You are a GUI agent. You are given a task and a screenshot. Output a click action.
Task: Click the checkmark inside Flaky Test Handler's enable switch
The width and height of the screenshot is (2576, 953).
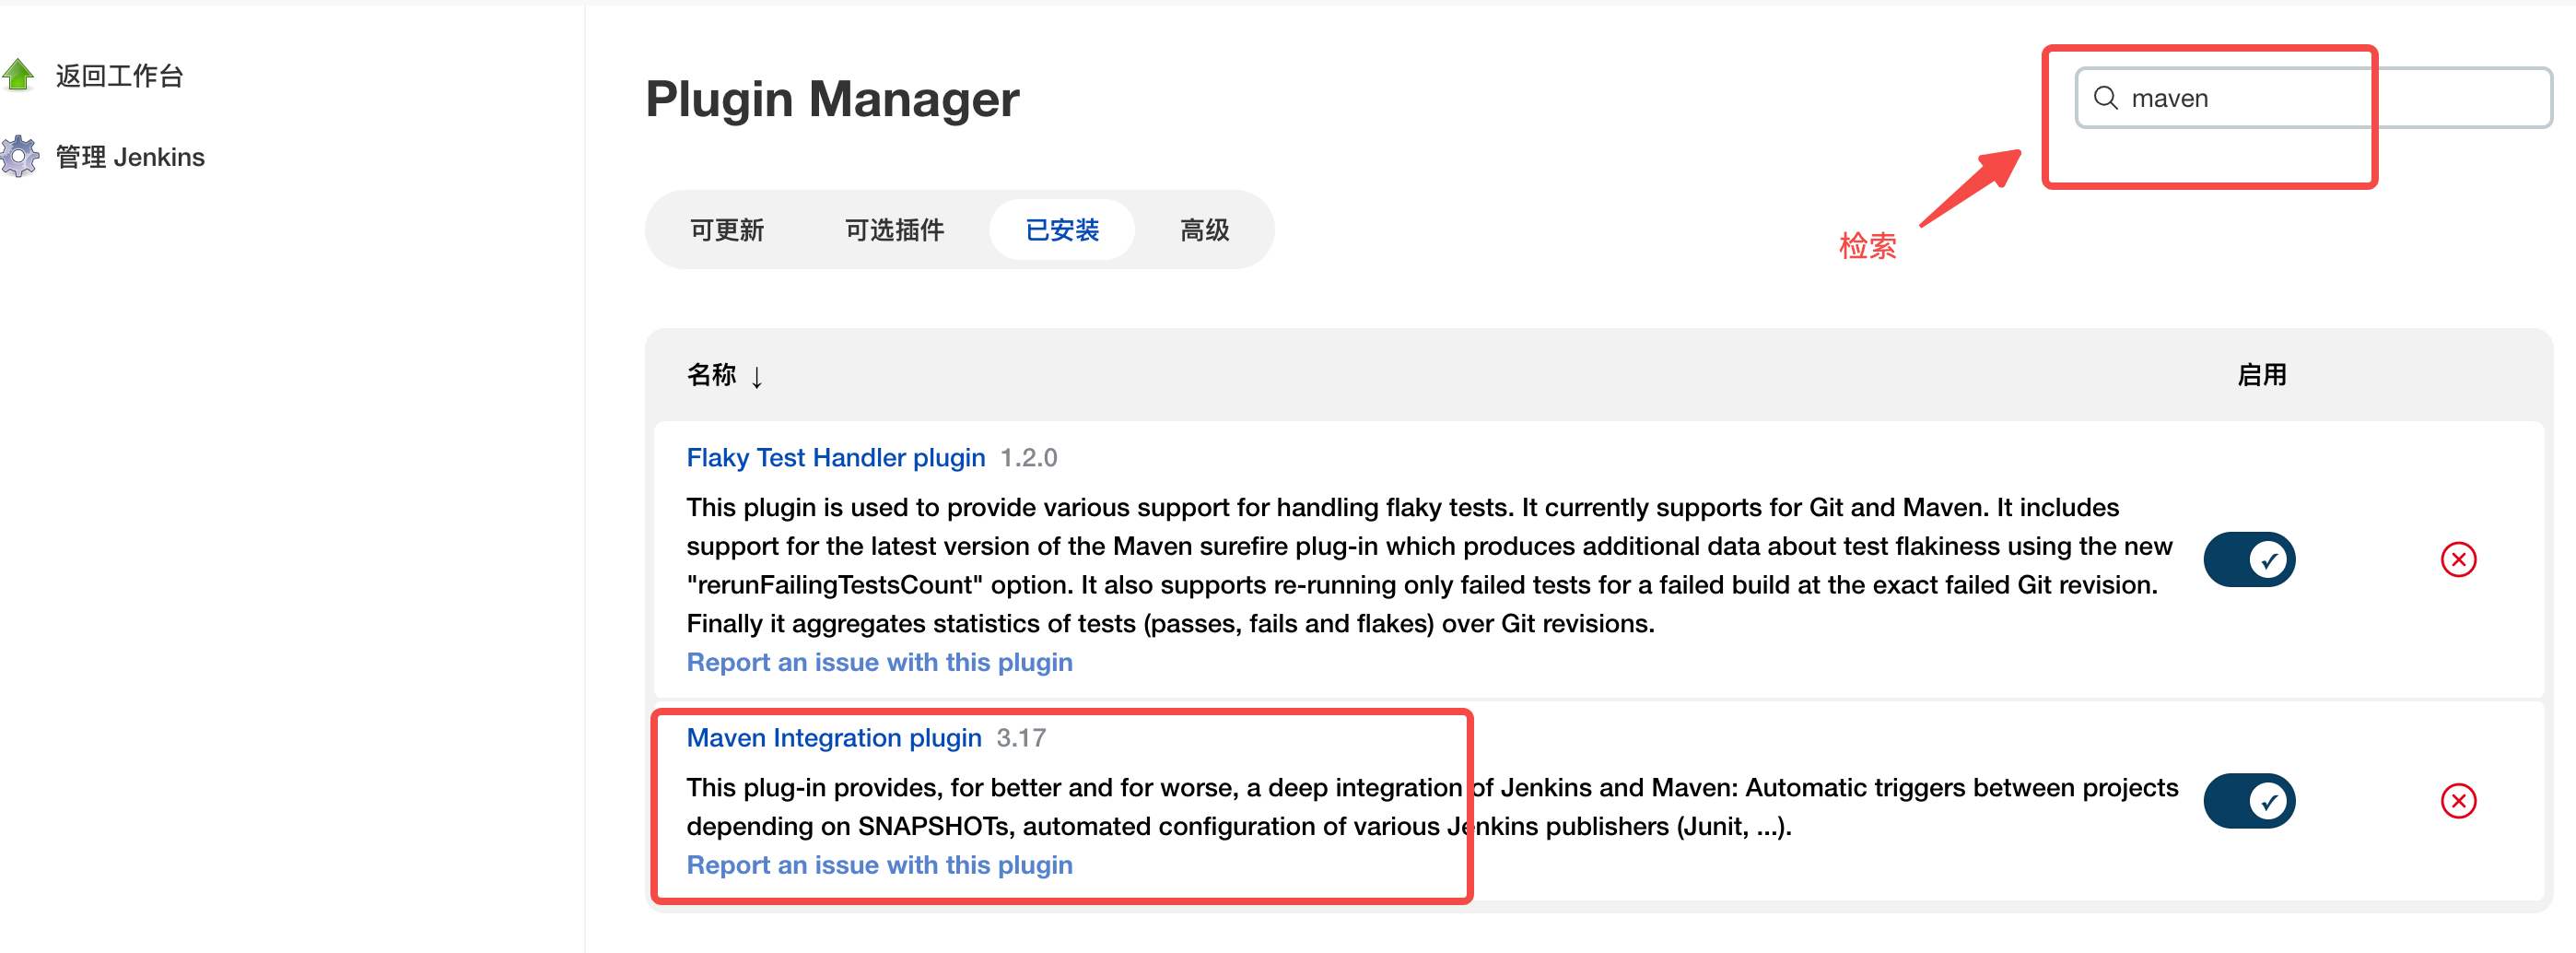pos(2268,559)
